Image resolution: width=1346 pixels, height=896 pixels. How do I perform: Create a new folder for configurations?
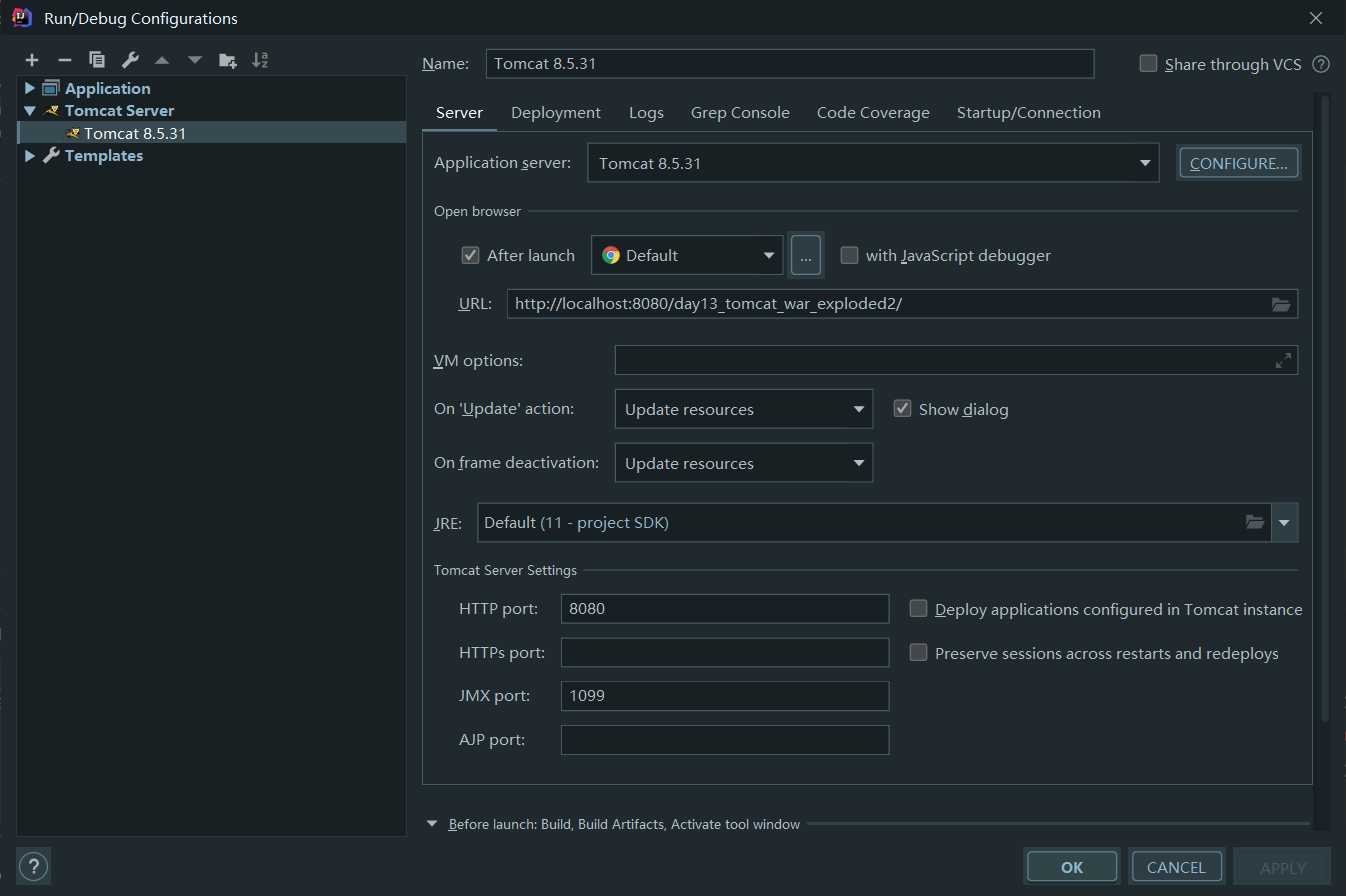coord(228,60)
